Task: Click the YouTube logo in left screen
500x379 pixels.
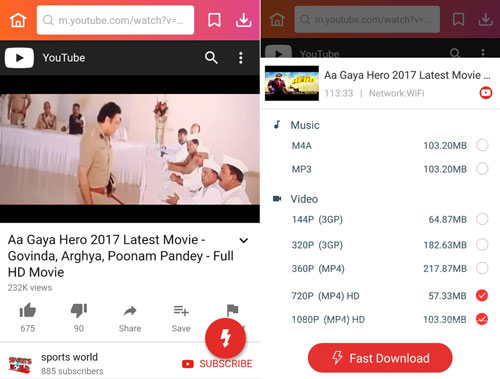Action: 19,58
